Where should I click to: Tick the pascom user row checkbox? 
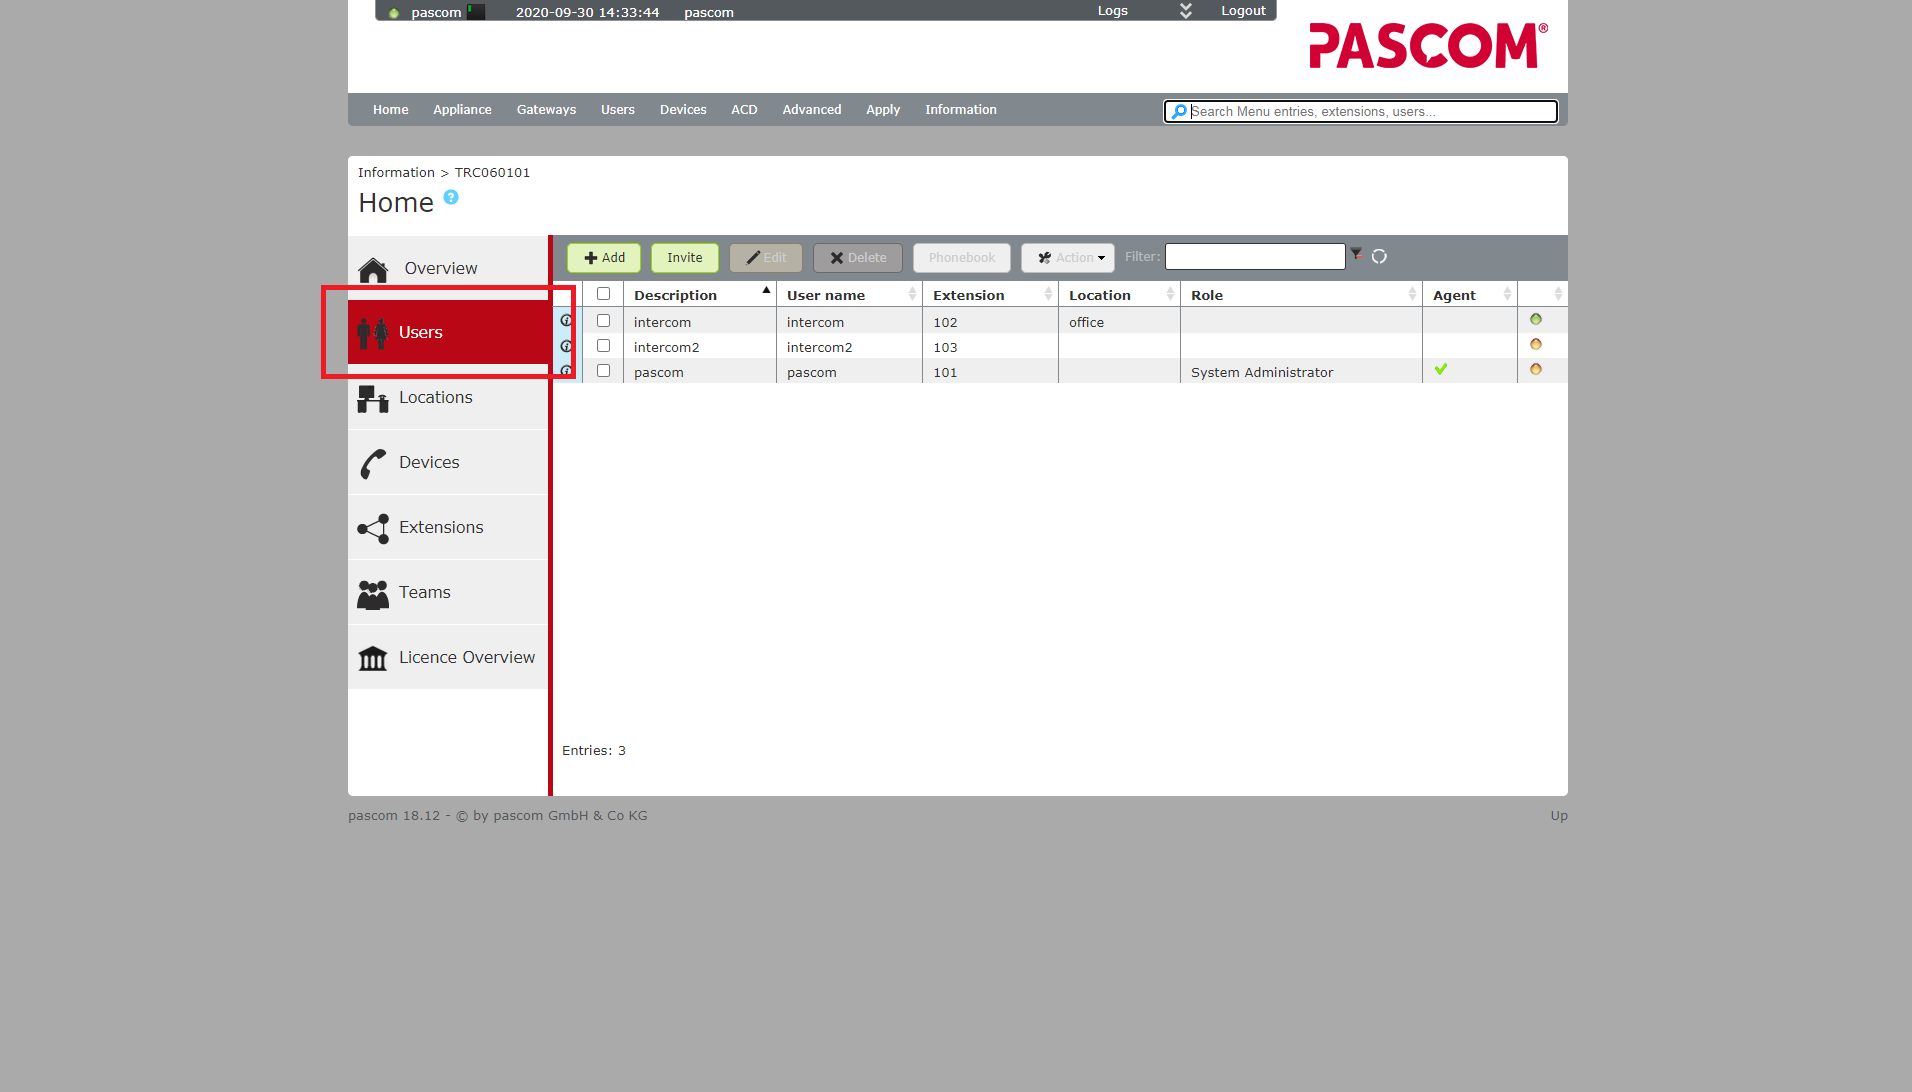click(x=603, y=371)
